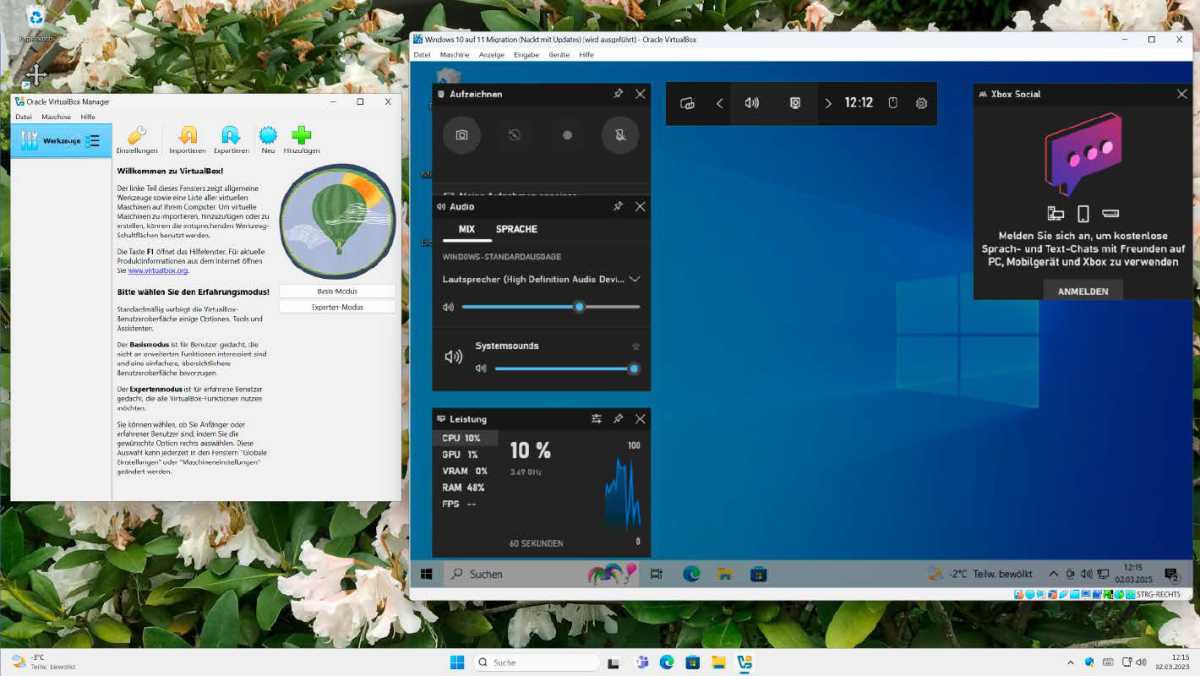Screen dimensions: 1200x676
Task: Open Geräte menu in the VM window
Action: click(x=559, y=55)
